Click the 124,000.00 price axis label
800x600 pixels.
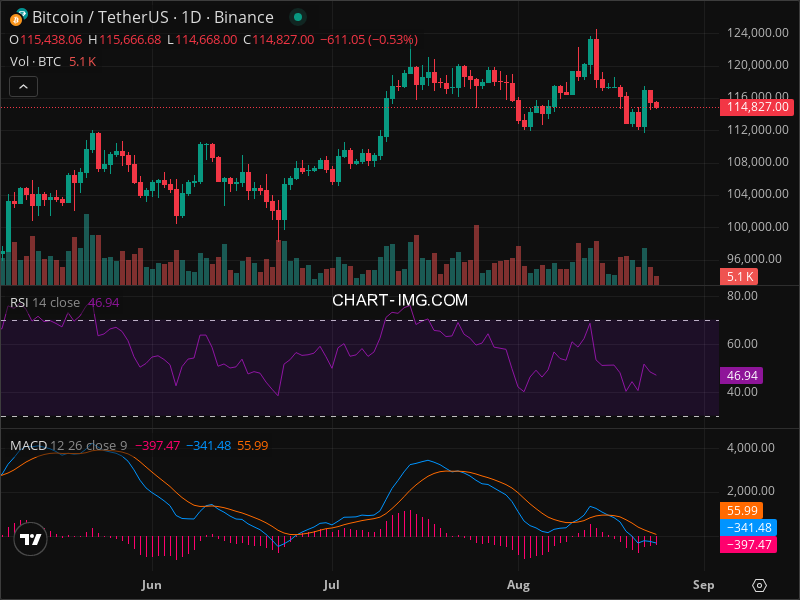pos(757,33)
